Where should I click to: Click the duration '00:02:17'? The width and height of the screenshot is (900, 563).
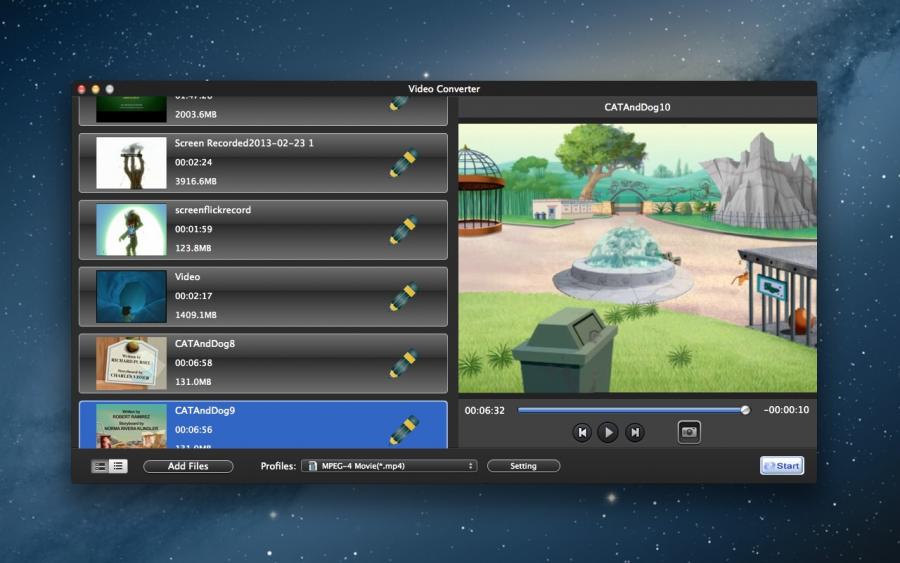coord(193,296)
